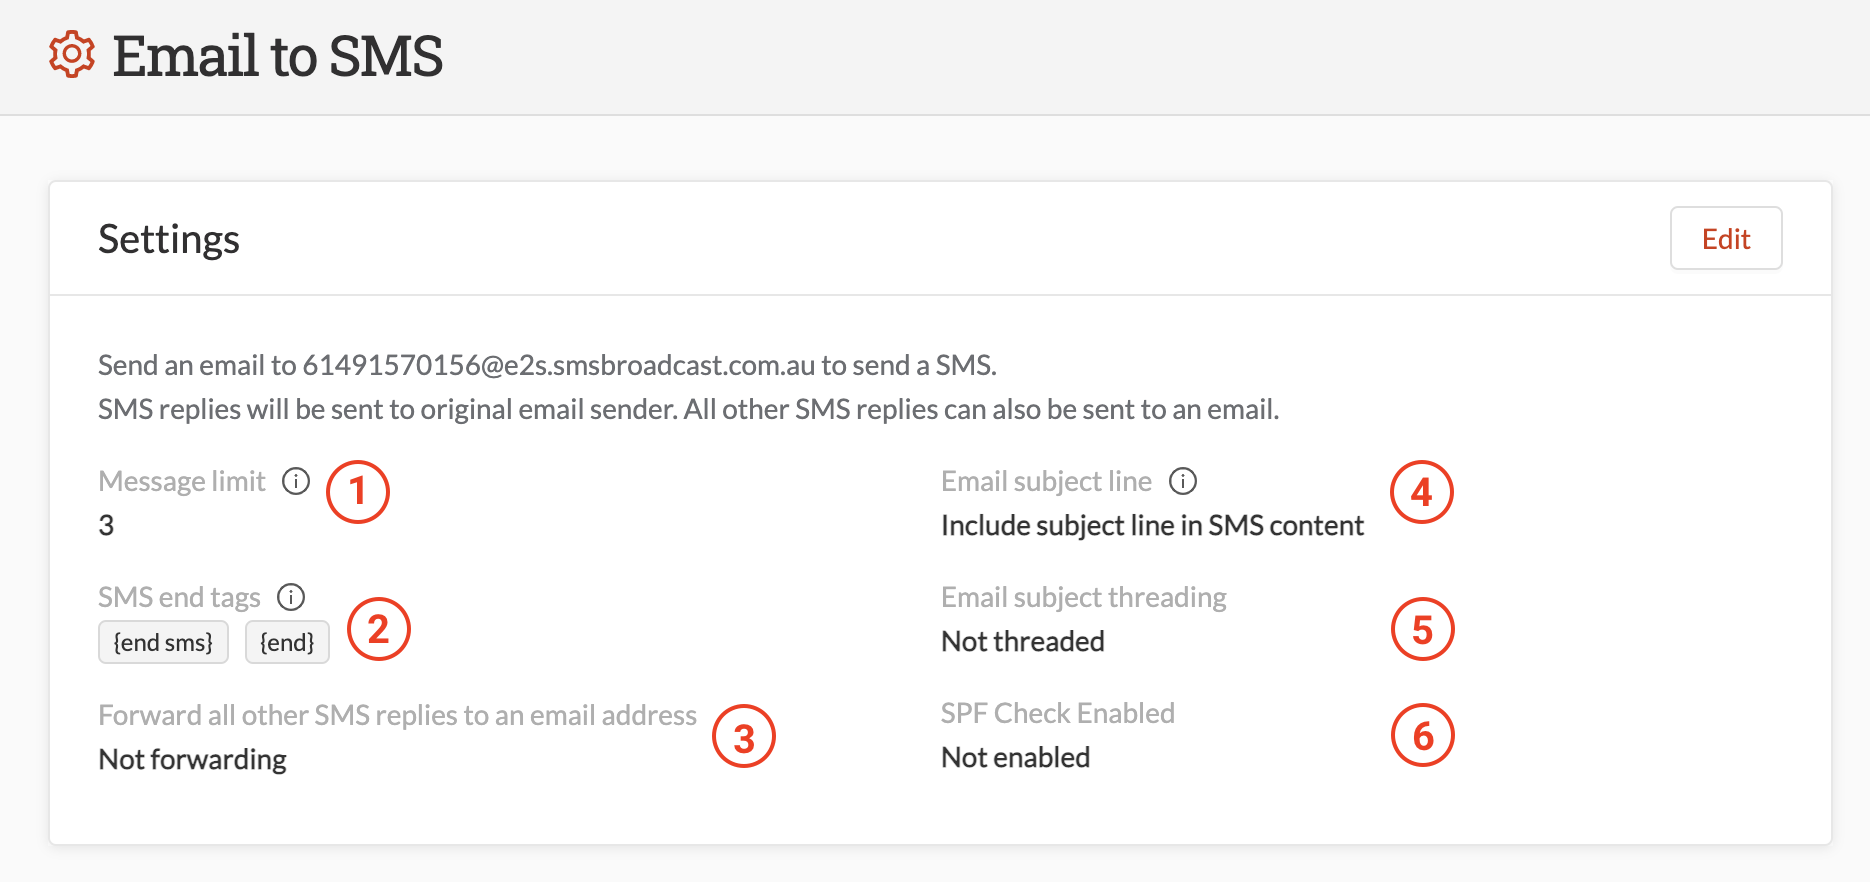Click the Settings section heading
This screenshot has width=1870, height=882.
click(169, 239)
